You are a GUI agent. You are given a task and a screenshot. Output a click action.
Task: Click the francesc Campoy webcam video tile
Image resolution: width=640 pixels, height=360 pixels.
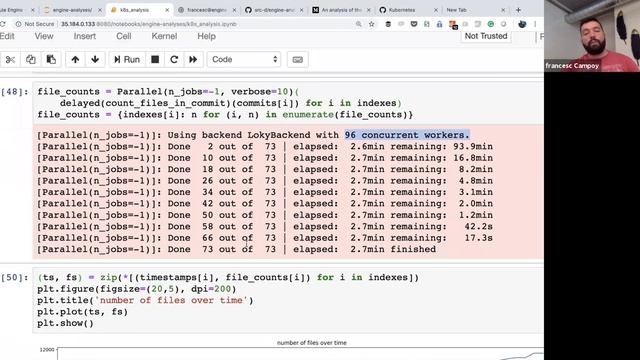click(592, 36)
